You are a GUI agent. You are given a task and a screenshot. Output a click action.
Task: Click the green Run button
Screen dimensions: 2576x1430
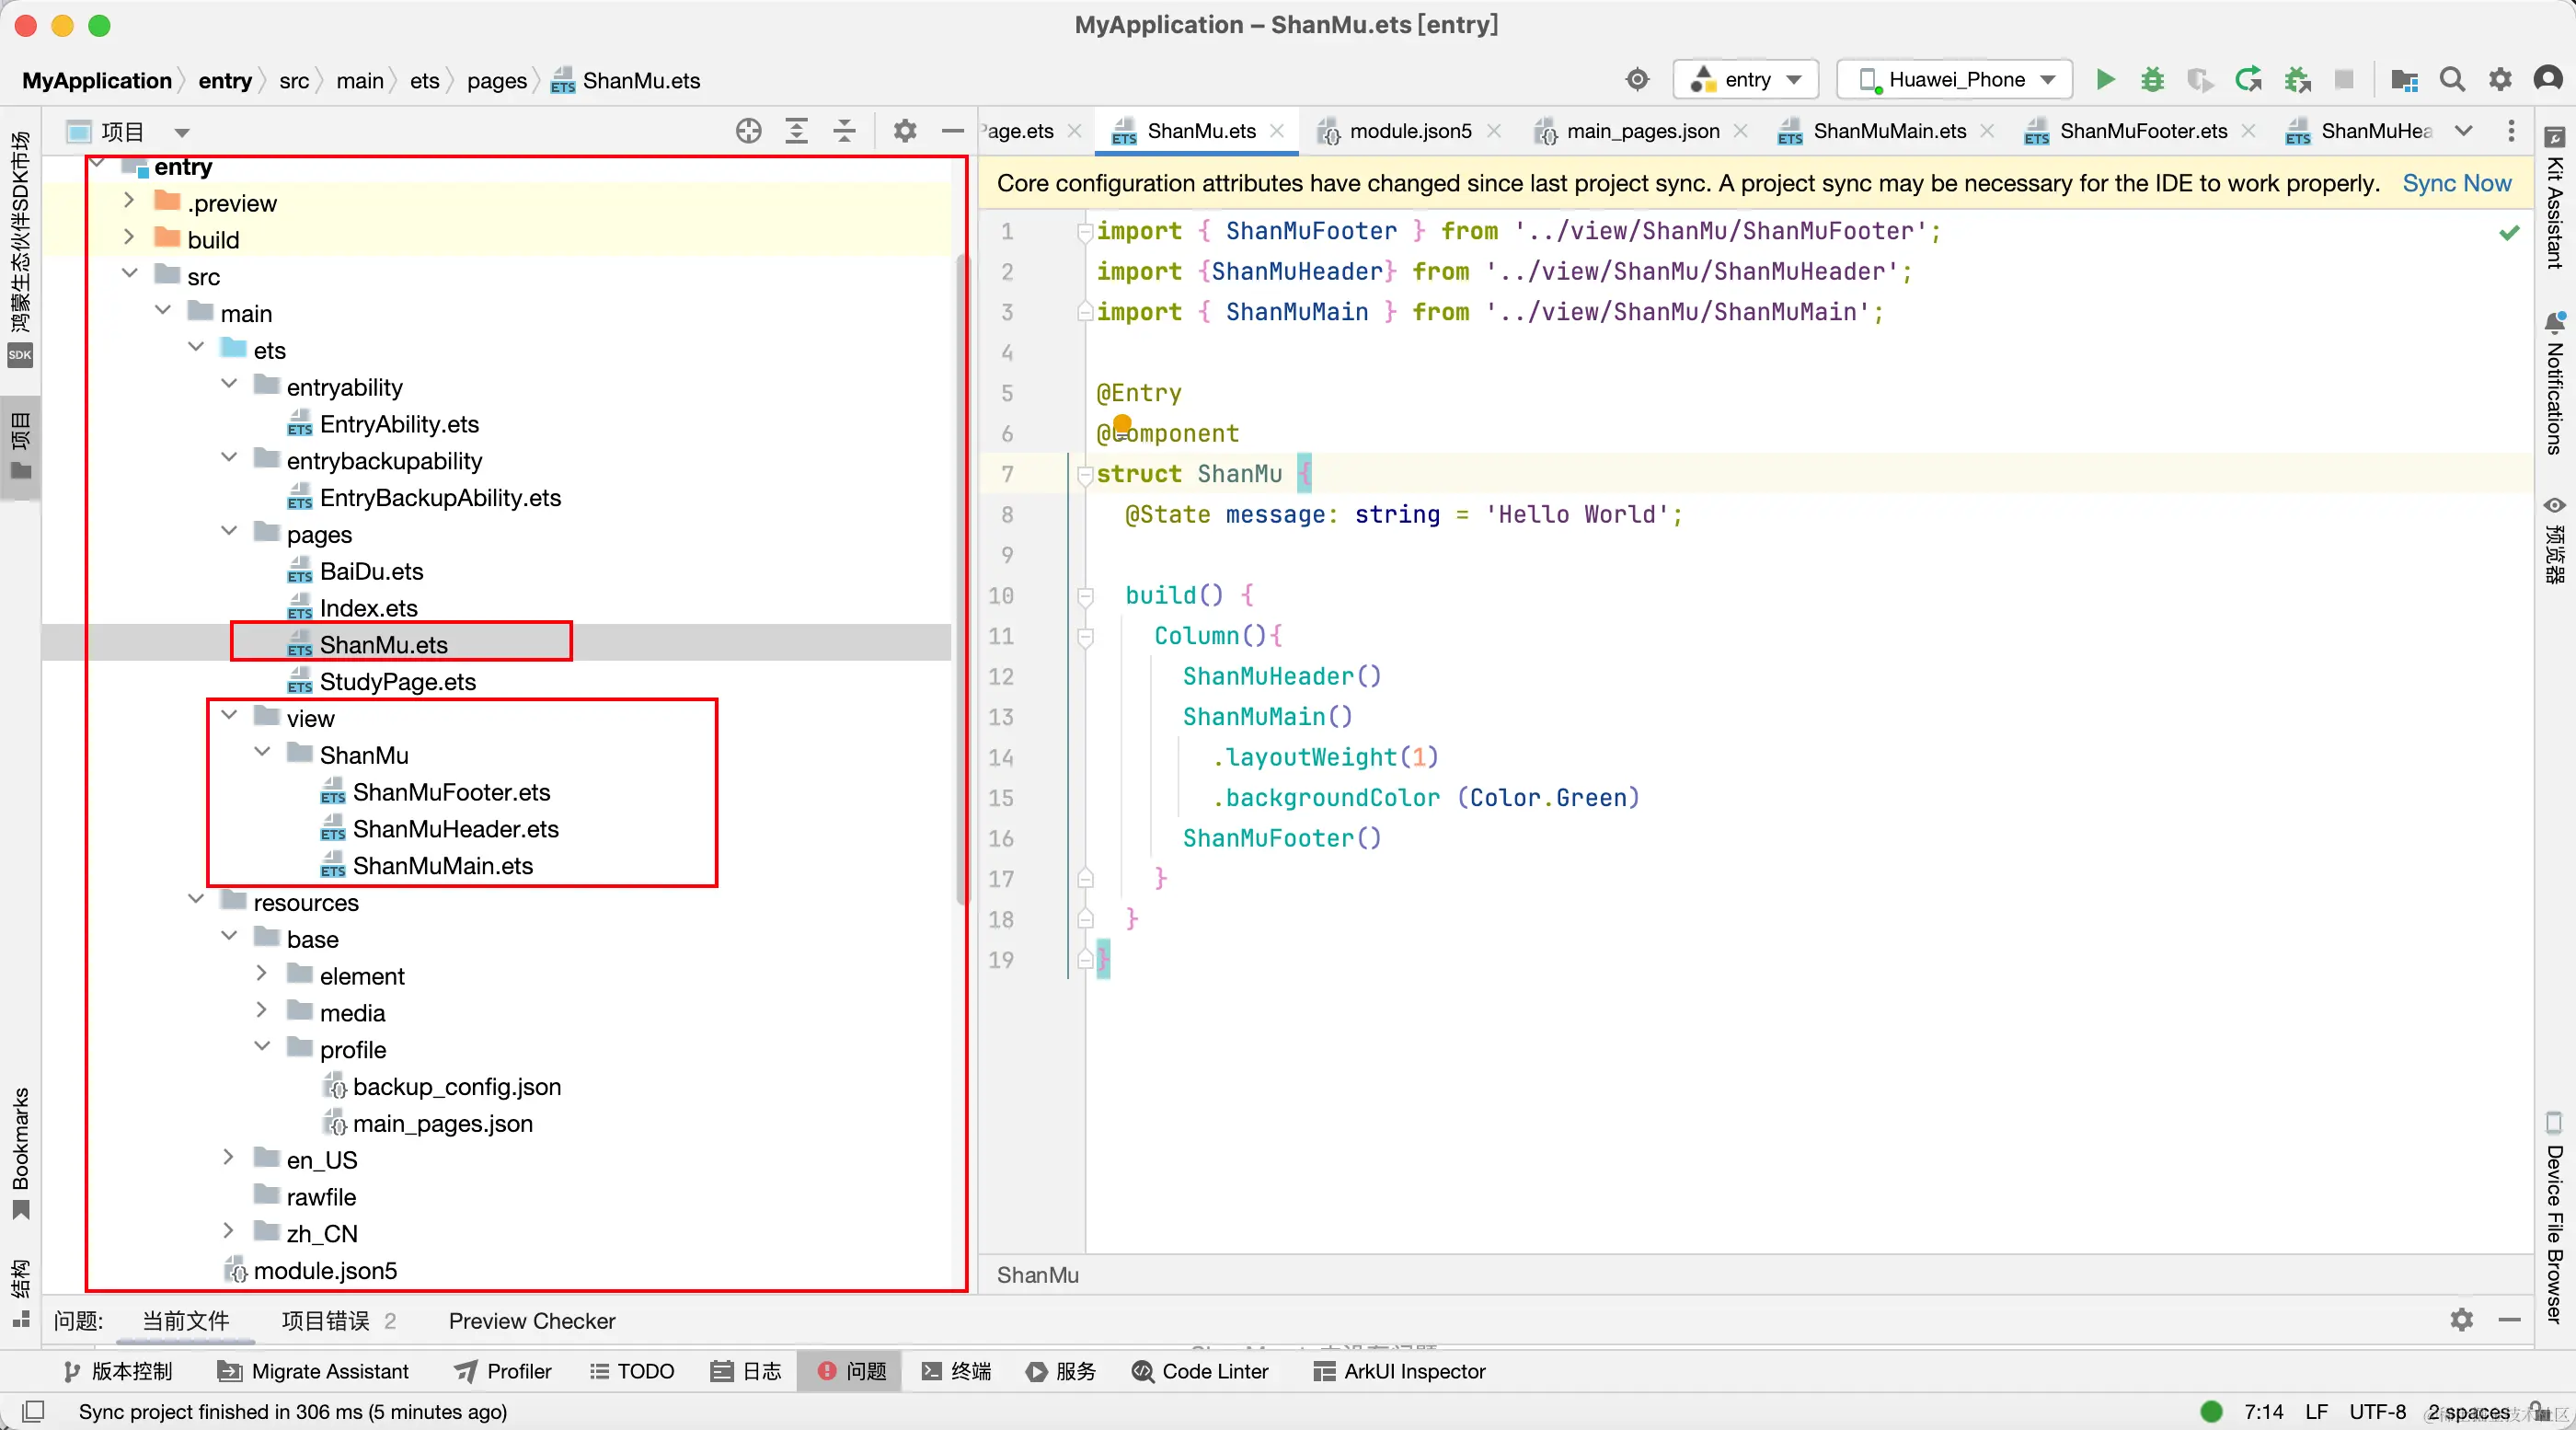click(2105, 80)
